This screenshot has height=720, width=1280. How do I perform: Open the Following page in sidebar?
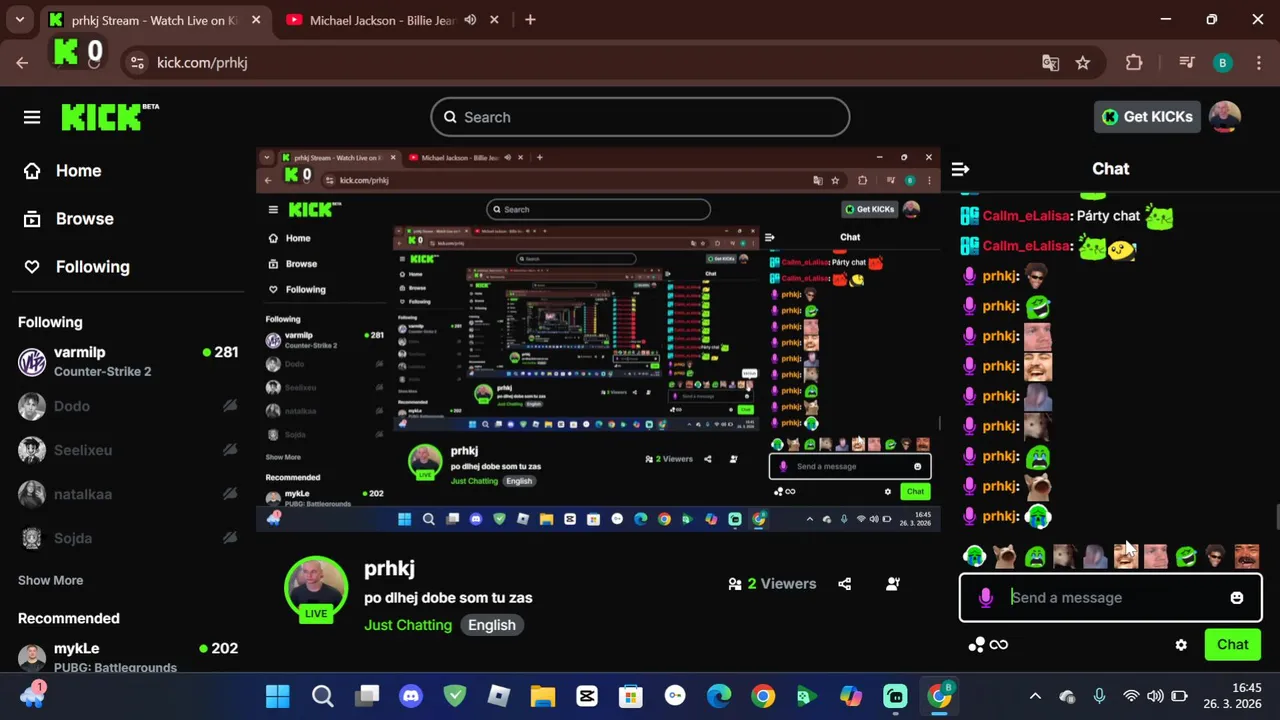click(x=77, y=267)
